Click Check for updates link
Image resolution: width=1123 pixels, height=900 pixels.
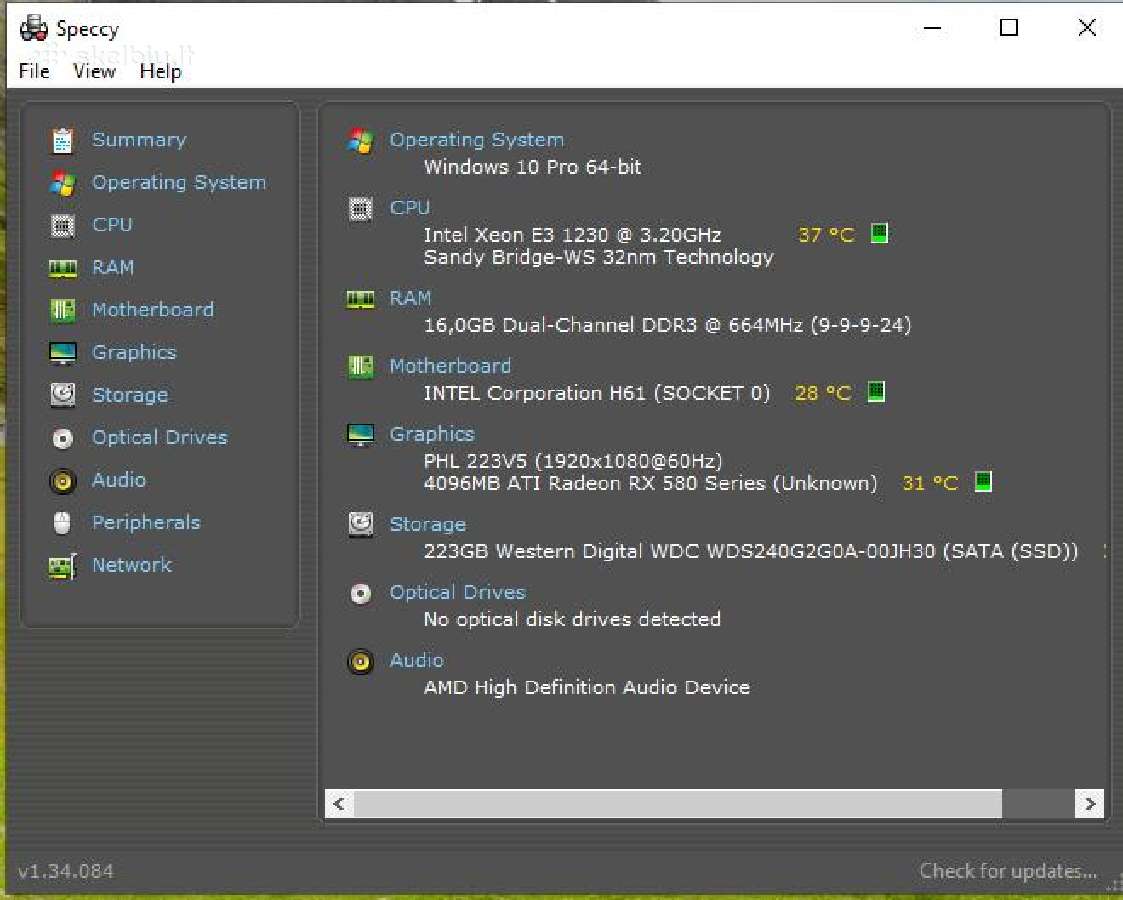(x=1008, y=871)
